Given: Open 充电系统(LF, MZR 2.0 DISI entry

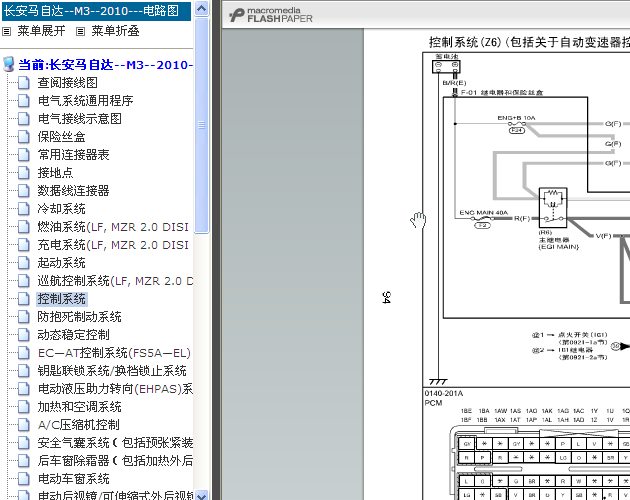Looking at the screenshot, I should 113,245.
